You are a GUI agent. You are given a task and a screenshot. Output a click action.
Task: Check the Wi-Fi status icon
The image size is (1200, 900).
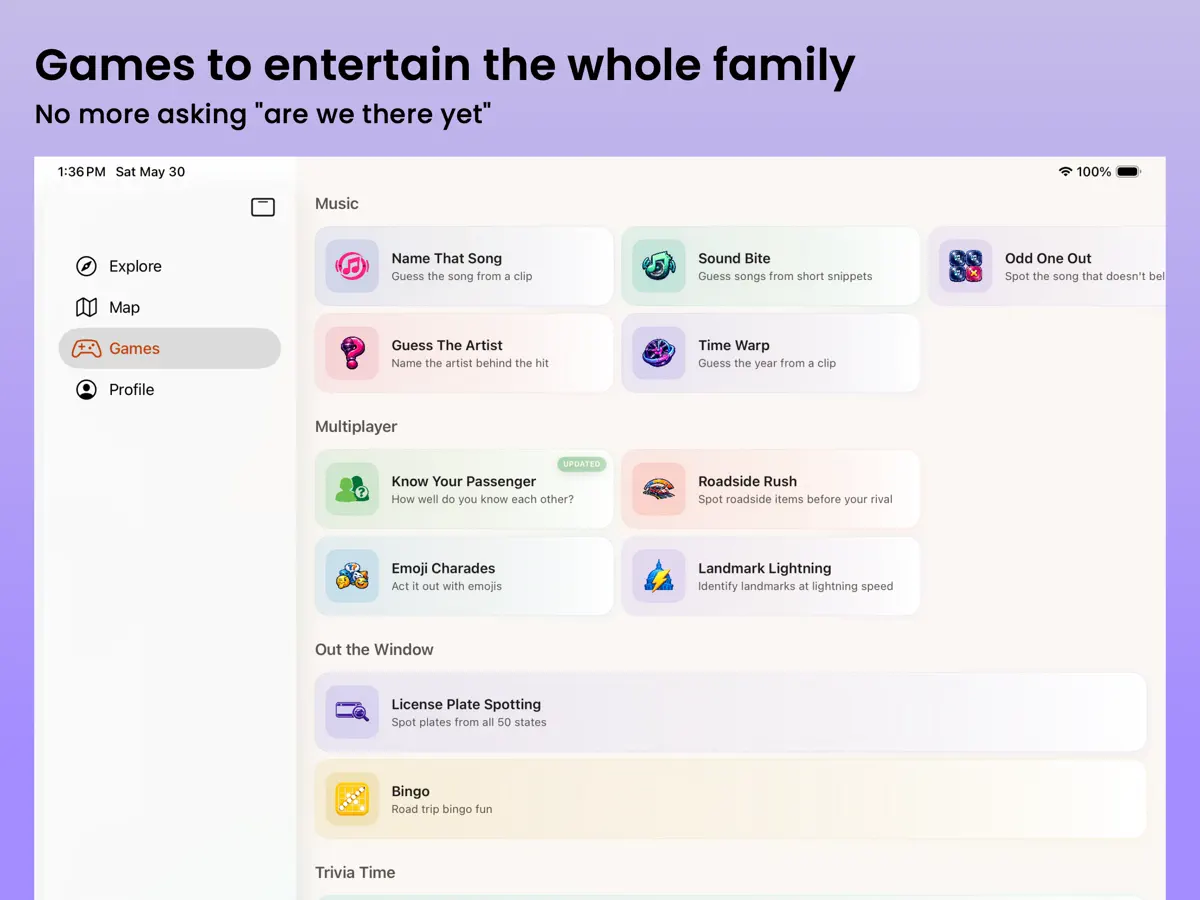pyautogui.click(x=1065, y=172)
